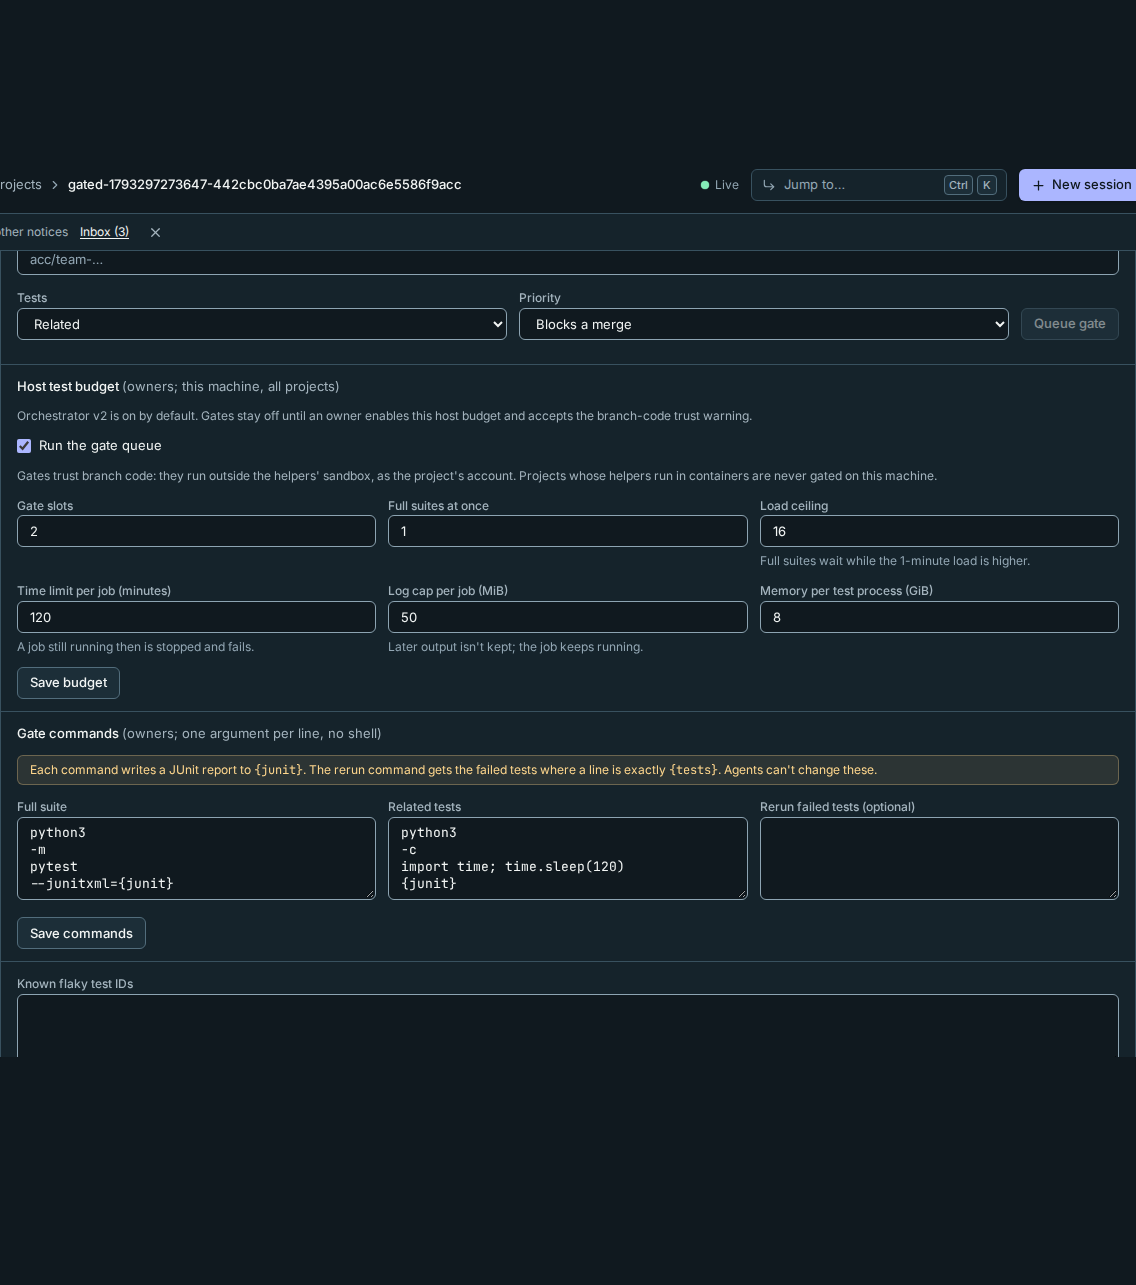Focus the Time limit per job field
Viewport: 1136px width, 1285px height.
click(x=196, y=617)
